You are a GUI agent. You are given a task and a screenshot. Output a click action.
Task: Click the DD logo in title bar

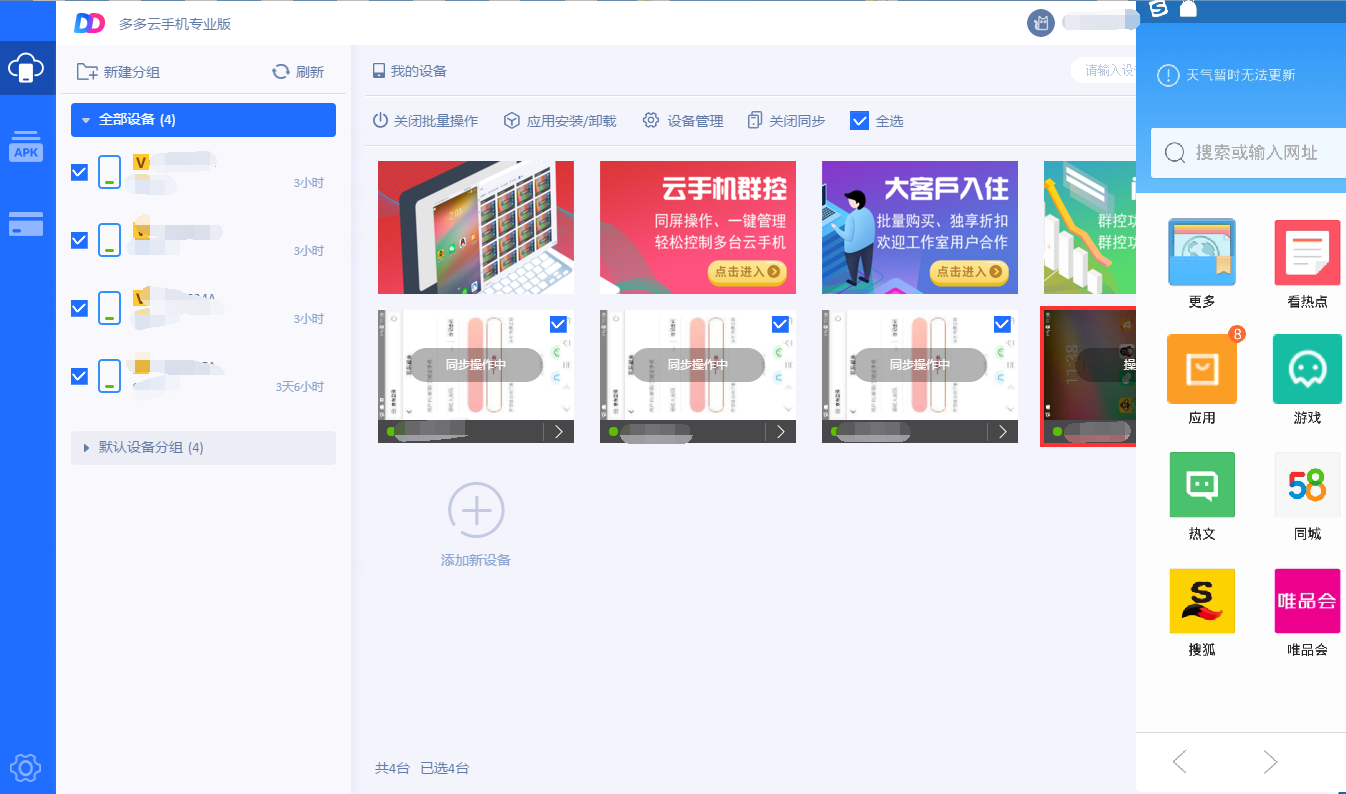click(89, 23)
